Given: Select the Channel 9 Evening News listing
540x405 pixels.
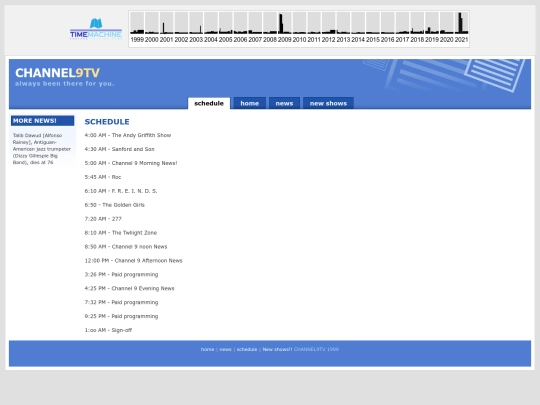Looking at the screenshot, I should [129, 288].
